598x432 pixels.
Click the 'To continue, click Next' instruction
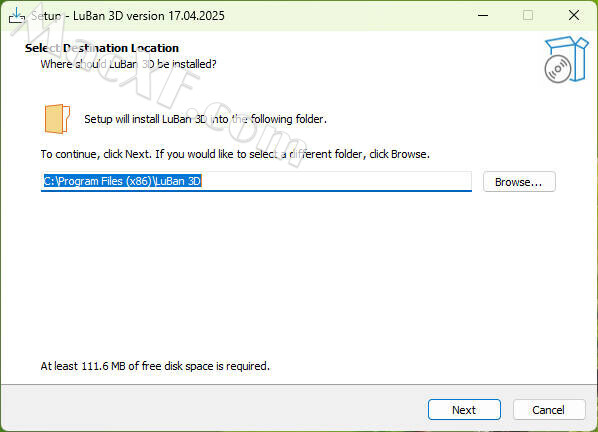[x=235, y=154]
